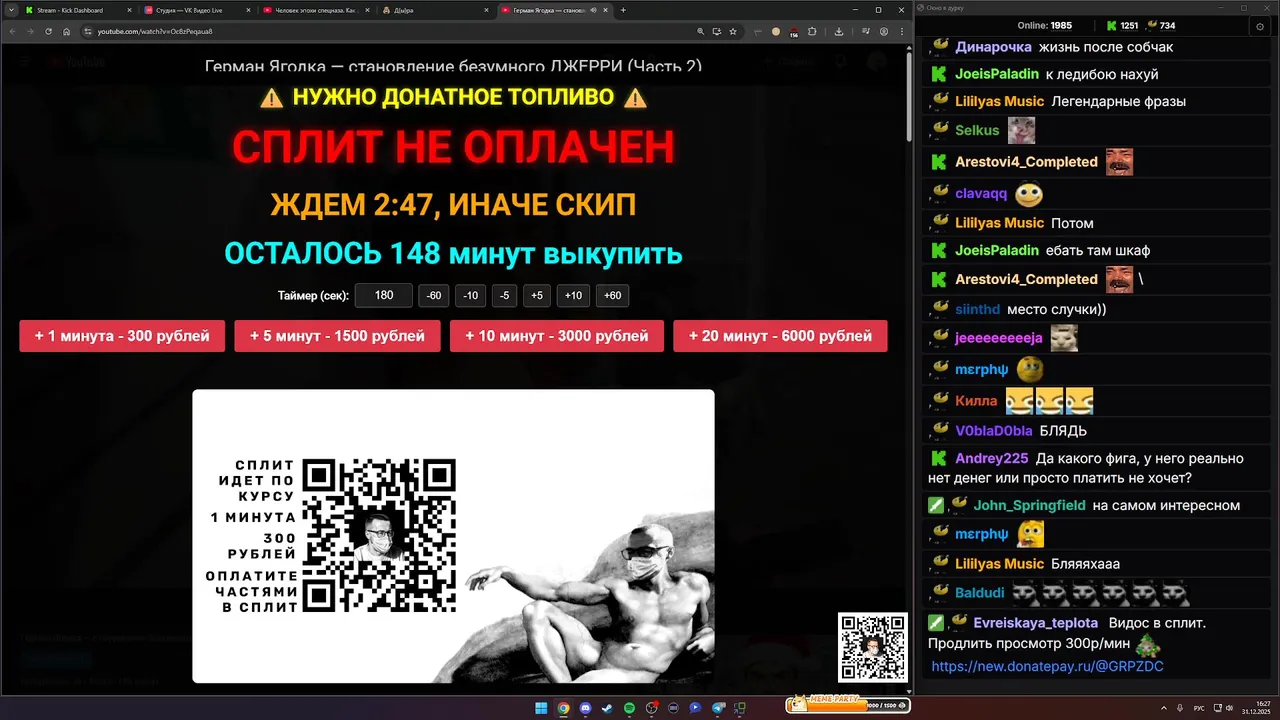Open the clock showing 16:27
The height and width of the screenshot is (720, 1280).
pyautogui.click(x=1256, y=708)
